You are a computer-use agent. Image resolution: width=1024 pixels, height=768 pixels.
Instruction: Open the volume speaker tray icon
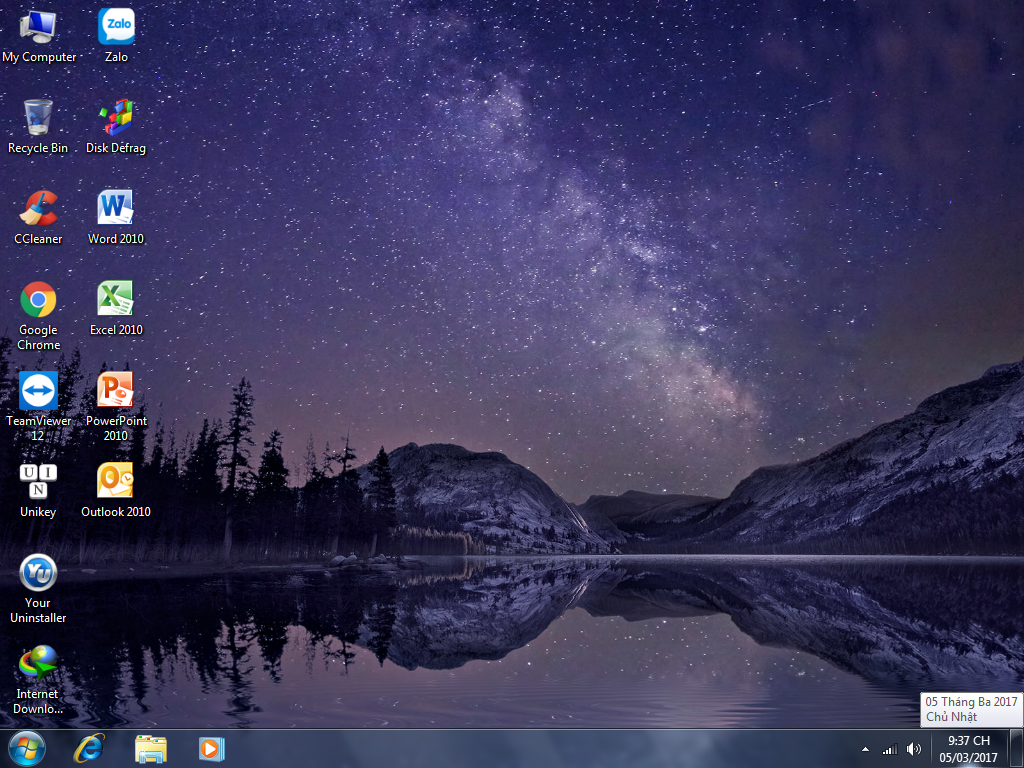click(x=914, y=749)
